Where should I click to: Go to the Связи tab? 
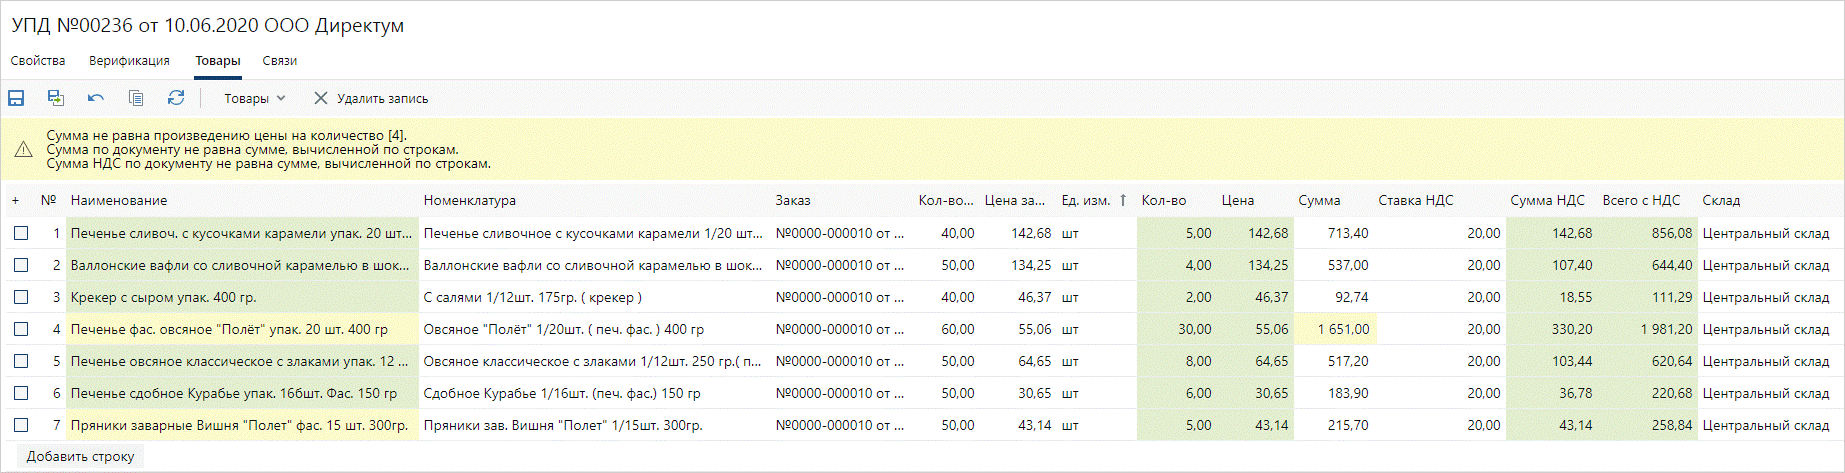tap(279, 61)
